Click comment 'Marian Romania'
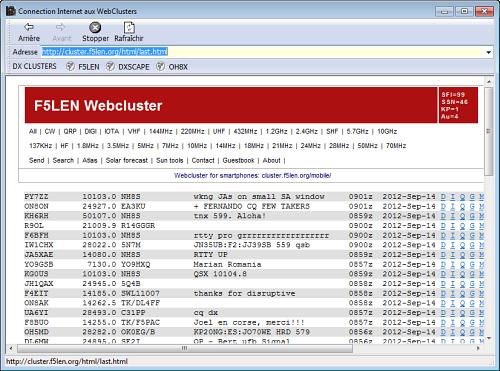The width and height of the screenshot is (500, 371). point(227,264)
